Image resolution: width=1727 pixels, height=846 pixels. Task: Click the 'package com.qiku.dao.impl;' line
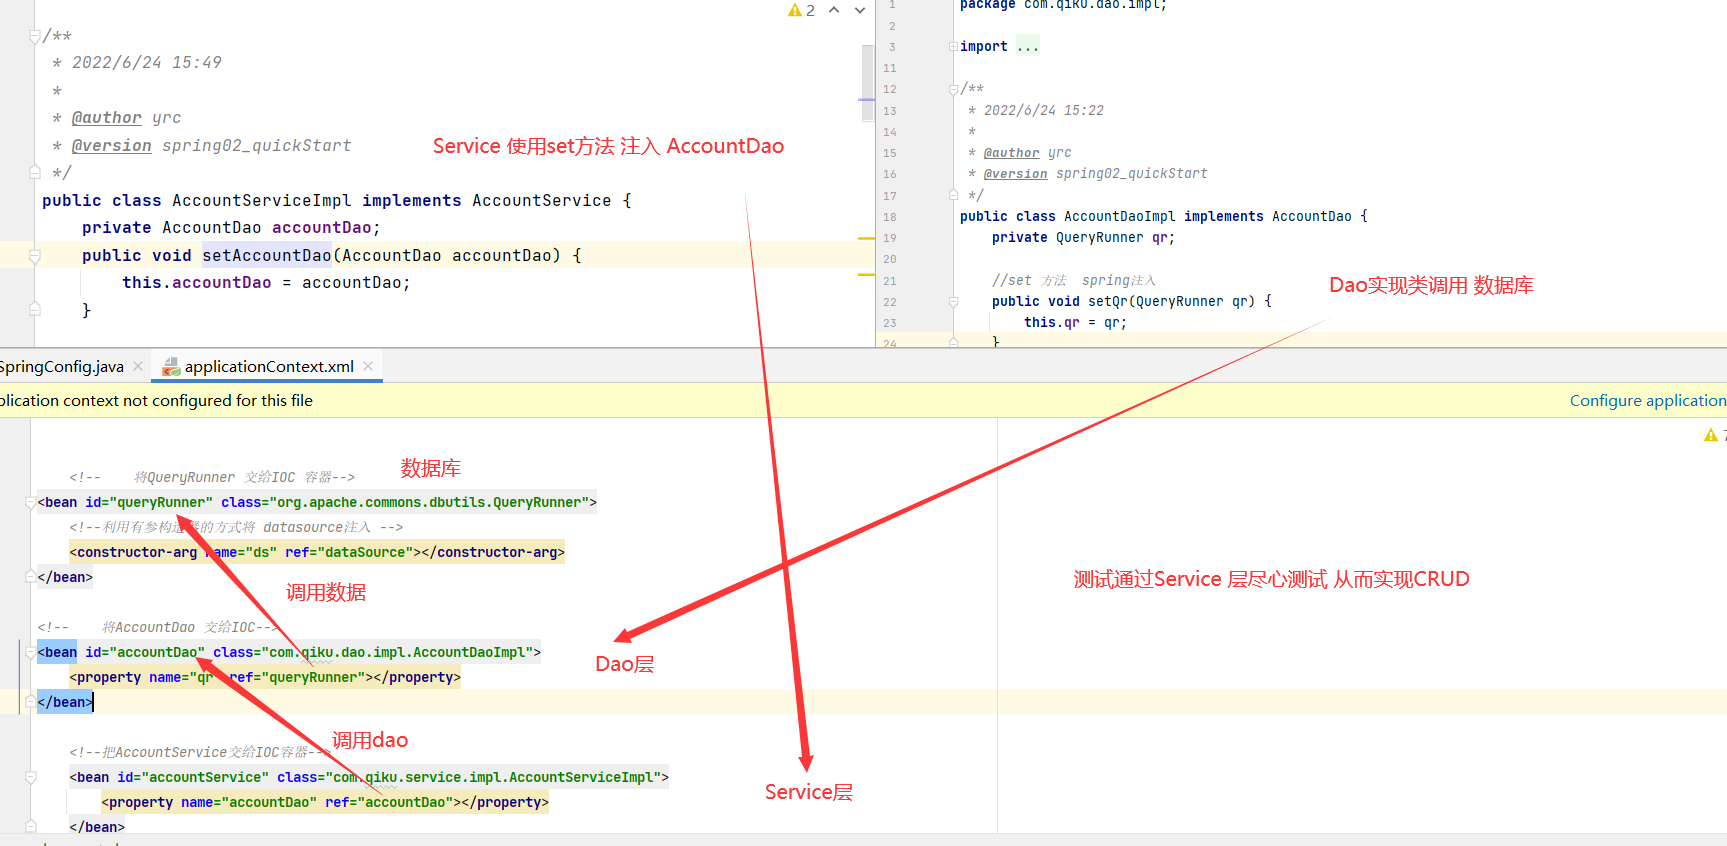pyautogui.click(x=1064, y=5)
